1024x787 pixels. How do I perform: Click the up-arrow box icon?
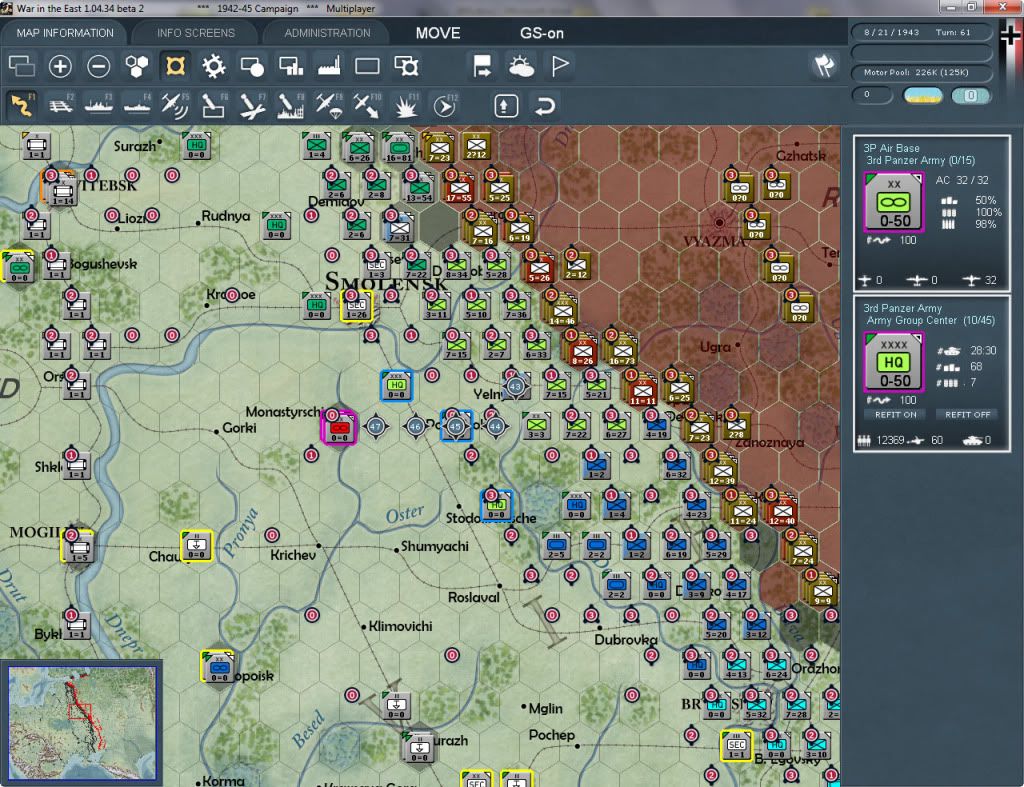tap(506, 105)
